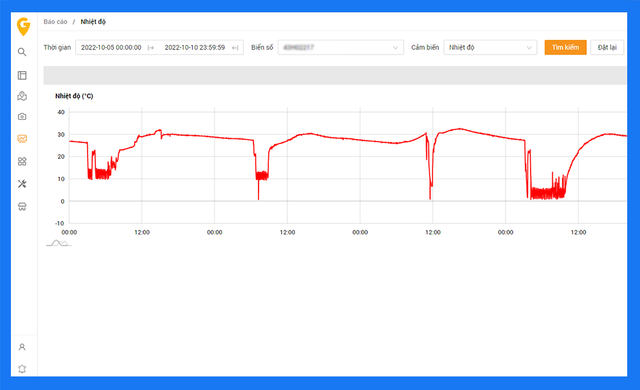Click the Biển số label
The image size is (640, 390).
pyautogui.click(x=262, y=47)
